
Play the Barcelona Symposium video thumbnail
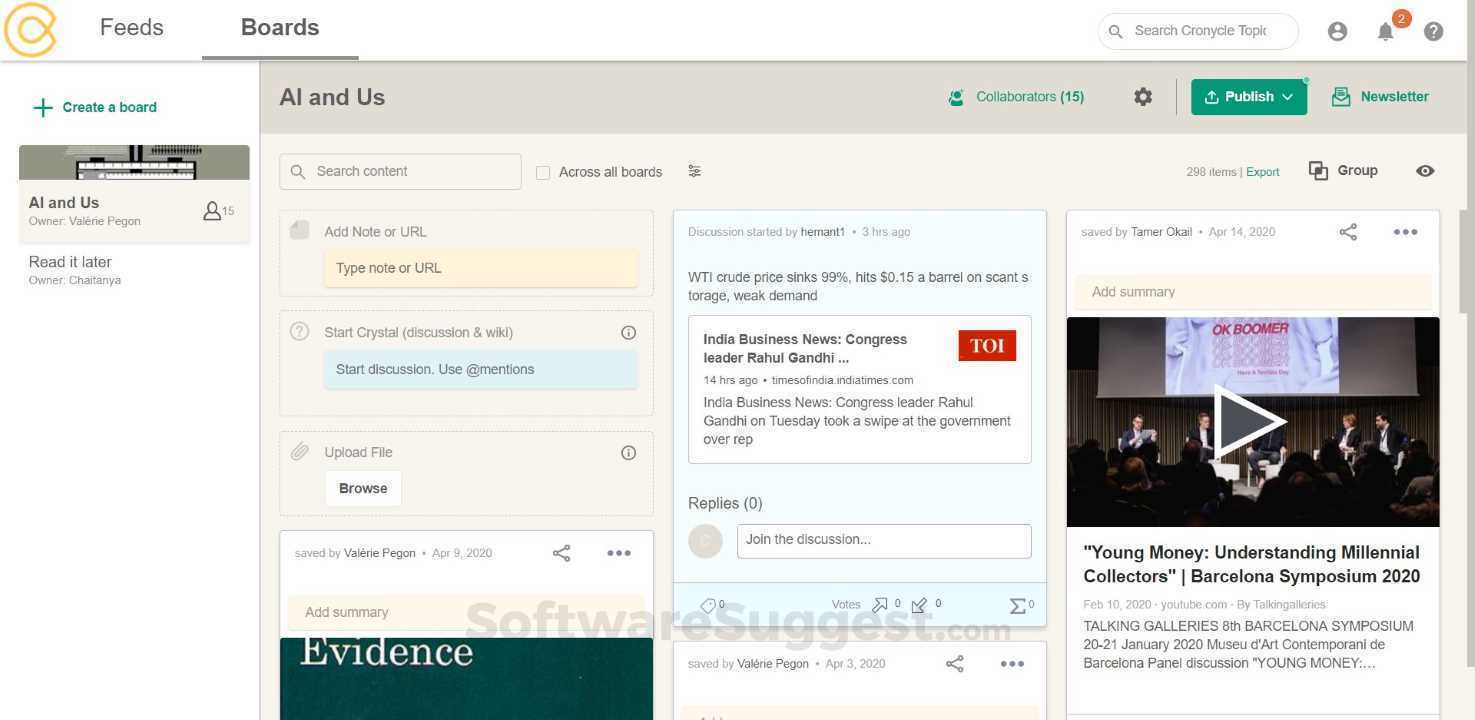click(x=1252, y=421)
